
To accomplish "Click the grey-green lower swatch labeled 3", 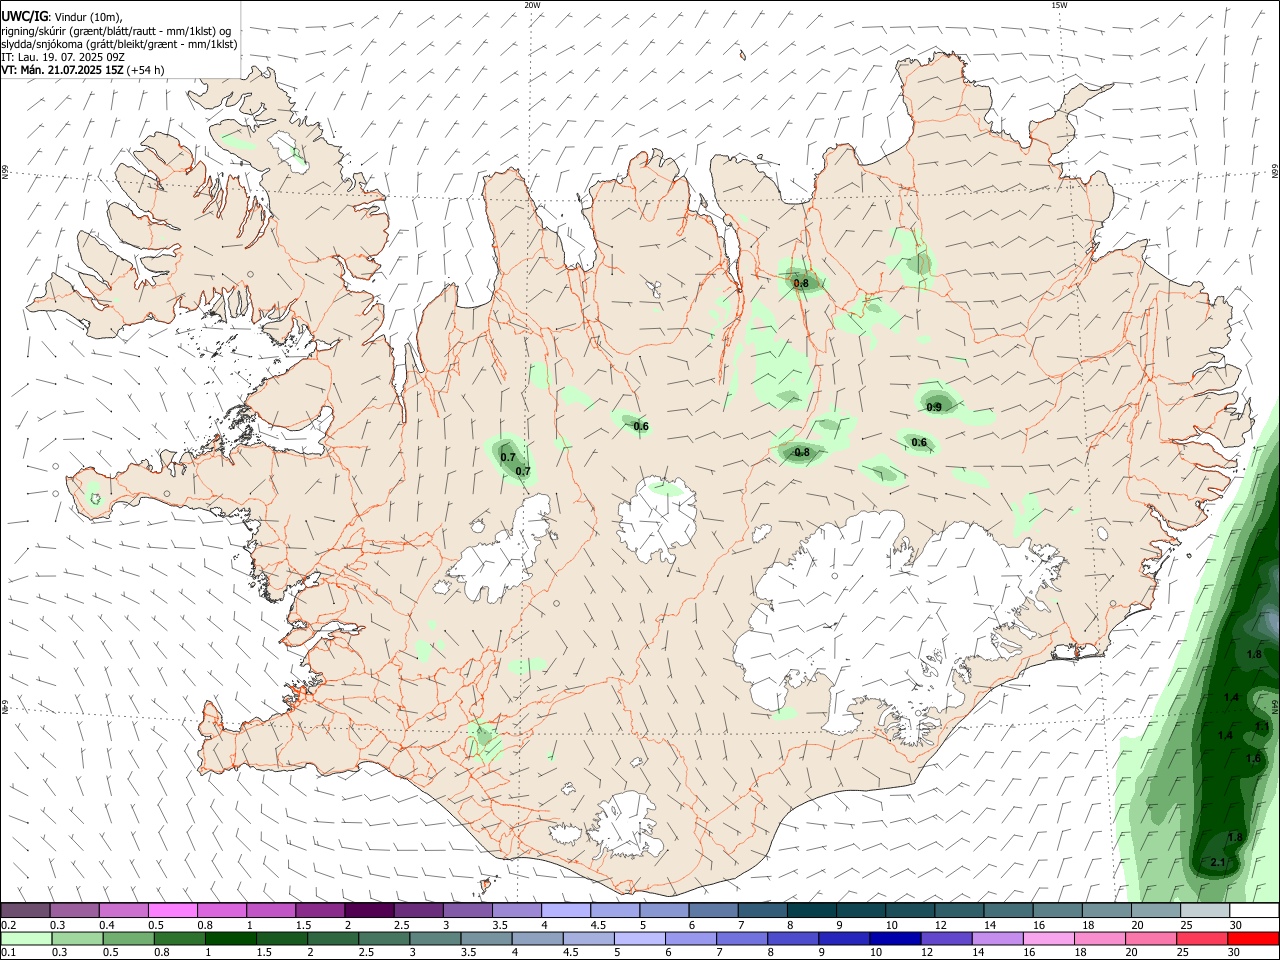I will coord(435,939).
